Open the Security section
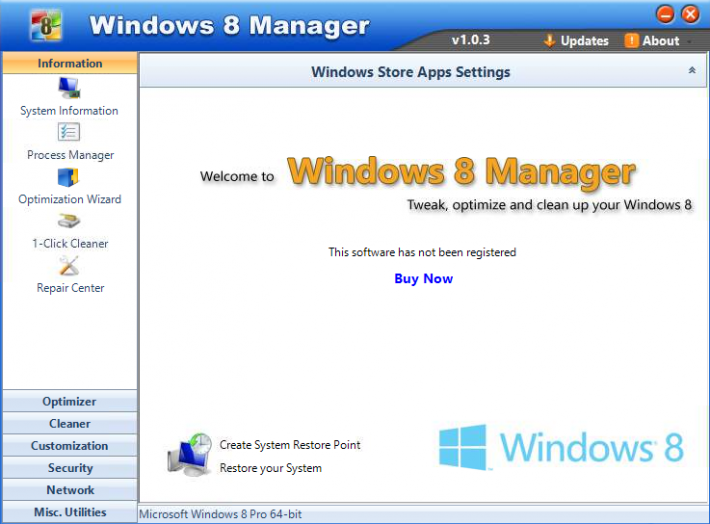The height and width of the screenshot is (524, 710). [x=70, y=468]
